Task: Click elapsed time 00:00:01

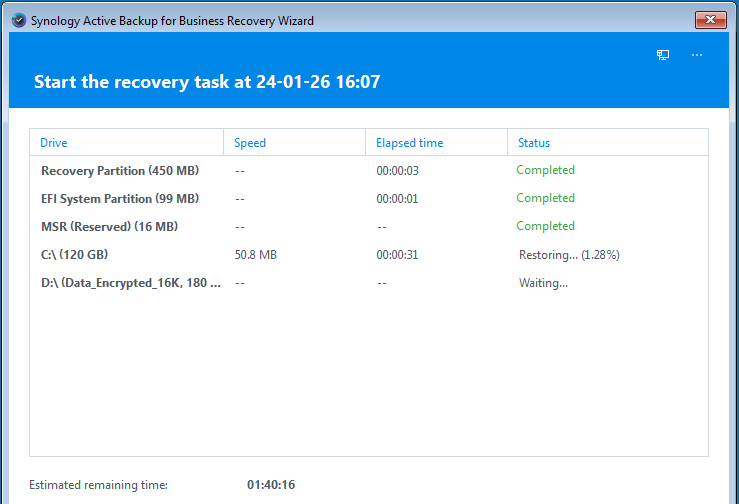Action: [397, 199]
